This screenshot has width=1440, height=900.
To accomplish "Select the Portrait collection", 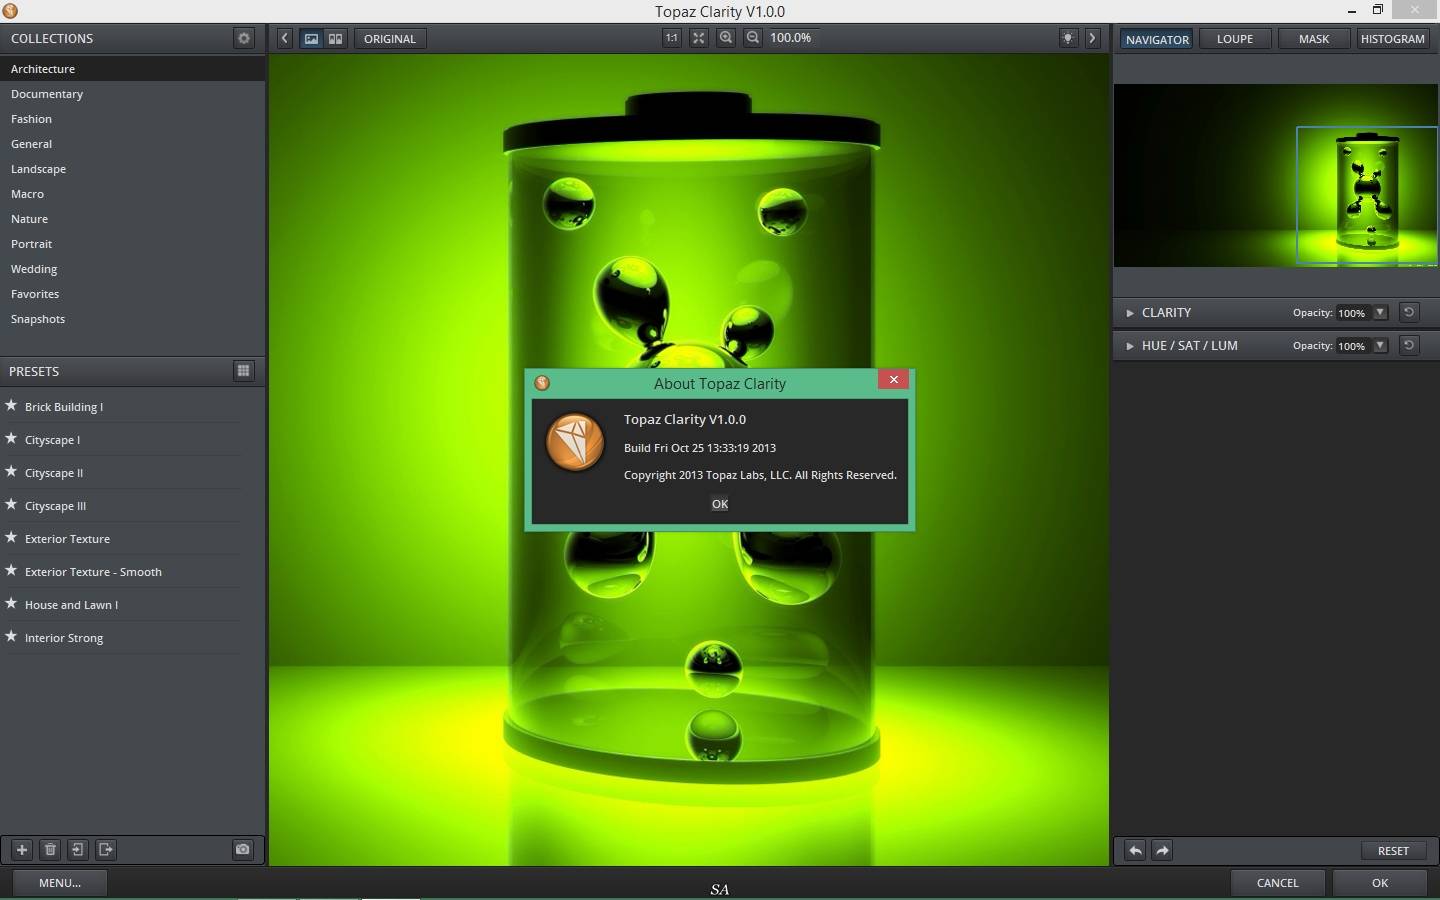I will pos(132,244).
